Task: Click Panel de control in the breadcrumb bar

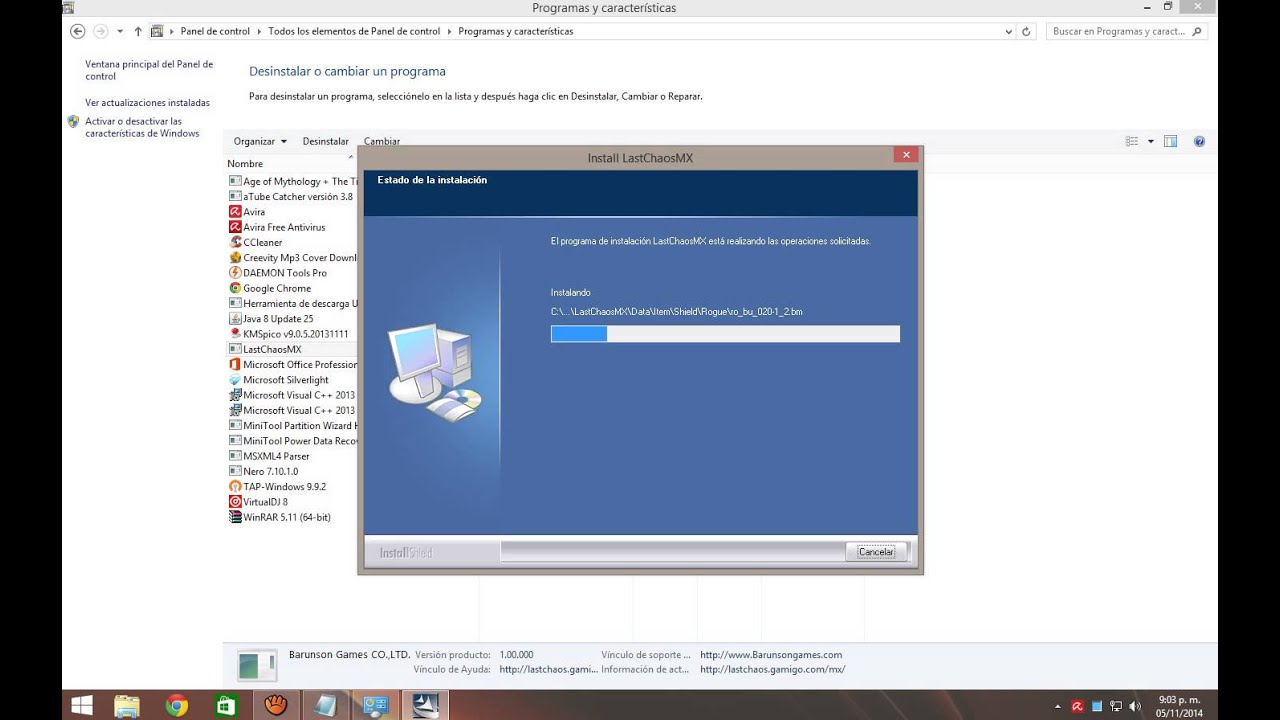Action: tap(214, 31)
